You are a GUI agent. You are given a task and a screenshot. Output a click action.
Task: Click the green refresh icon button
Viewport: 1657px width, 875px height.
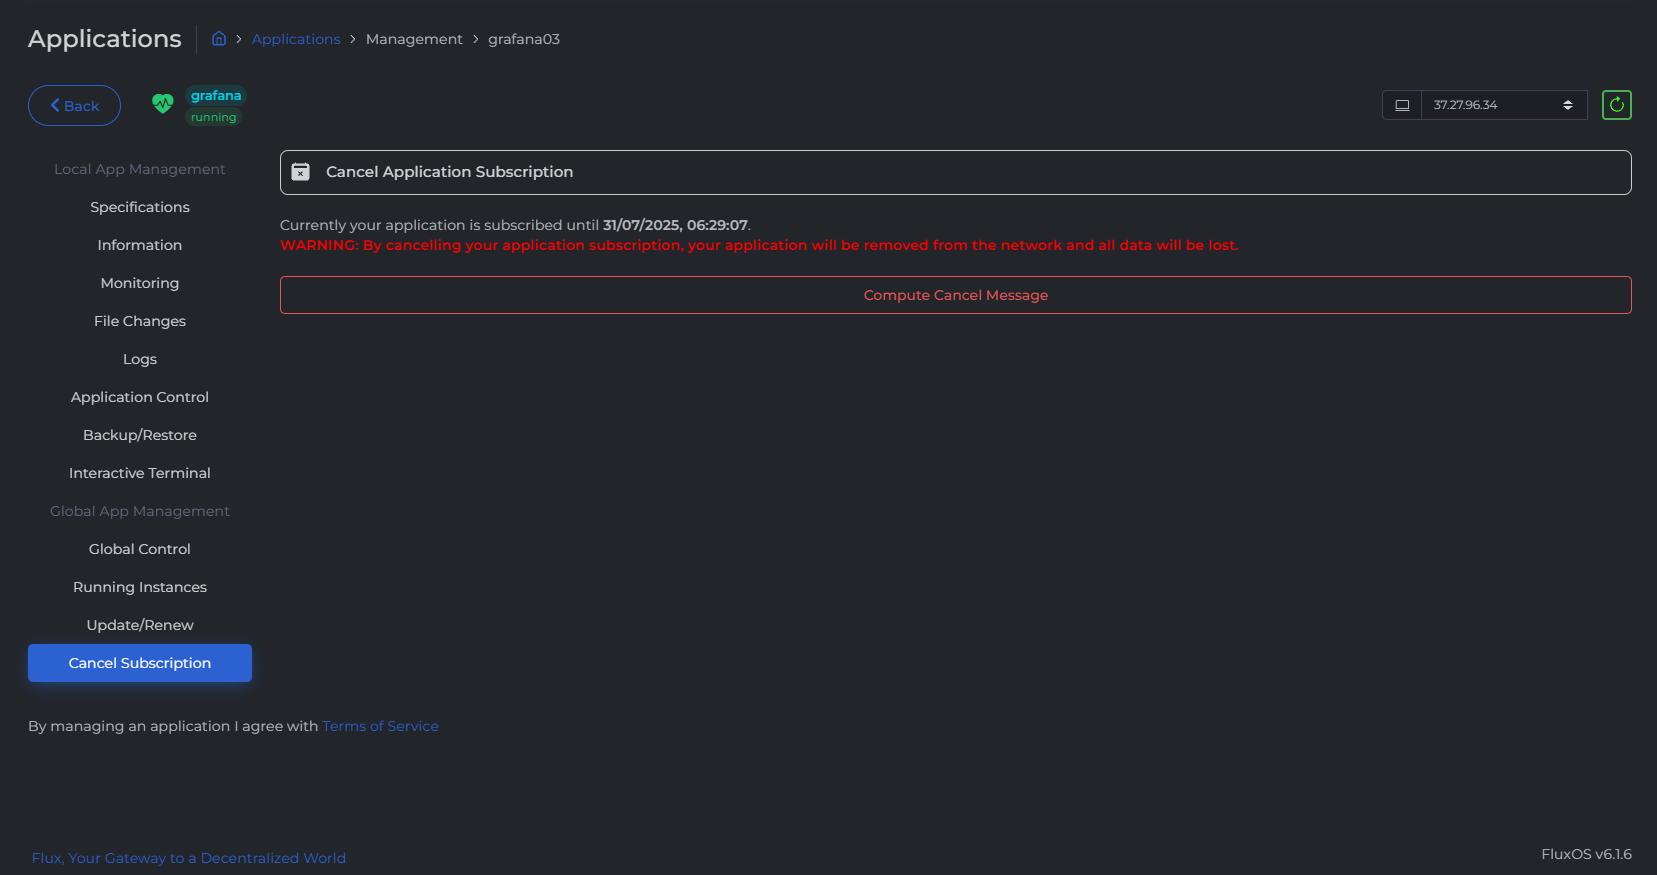(1616, 105)
